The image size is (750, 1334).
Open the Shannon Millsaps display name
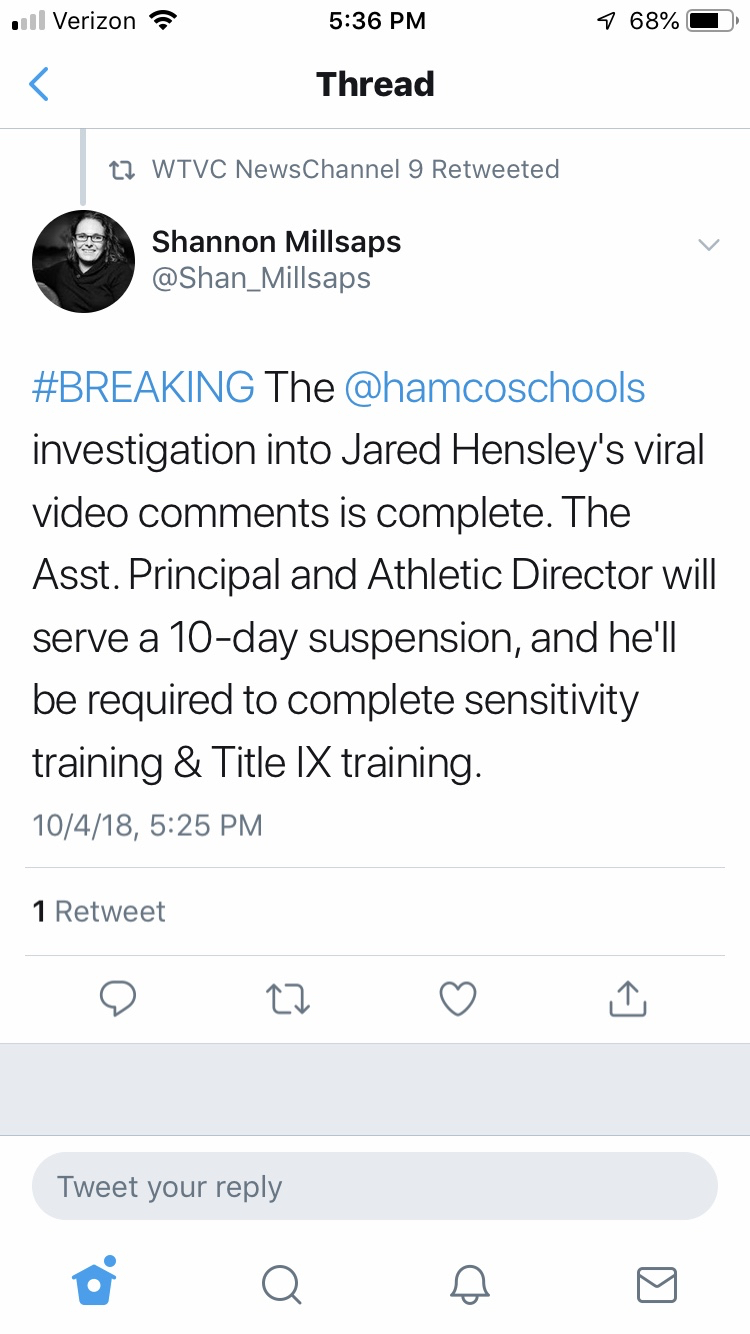276,242
